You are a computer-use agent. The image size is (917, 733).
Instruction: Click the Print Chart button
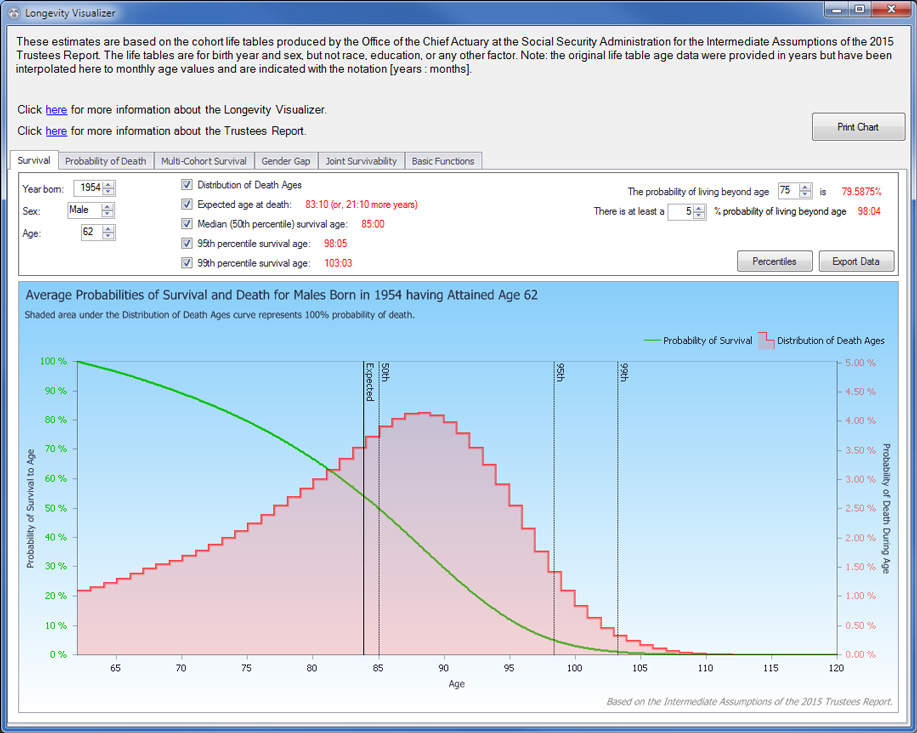pyautogui.click(x=857, y=127)
